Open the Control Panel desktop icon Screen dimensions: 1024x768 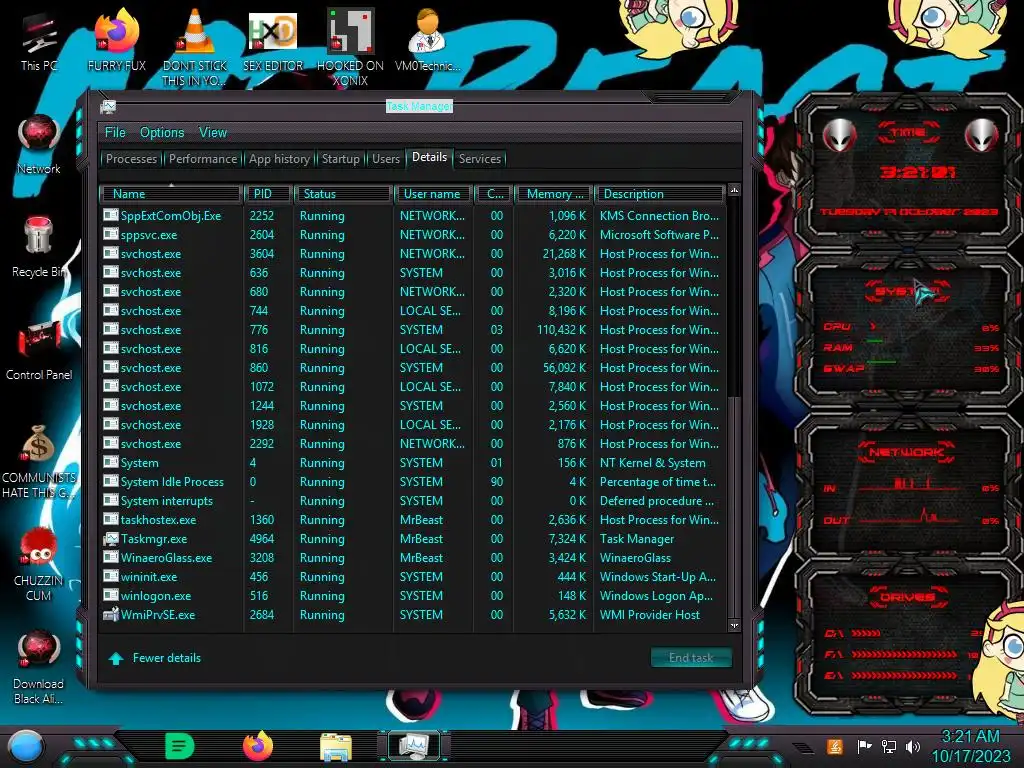[39, 350]
